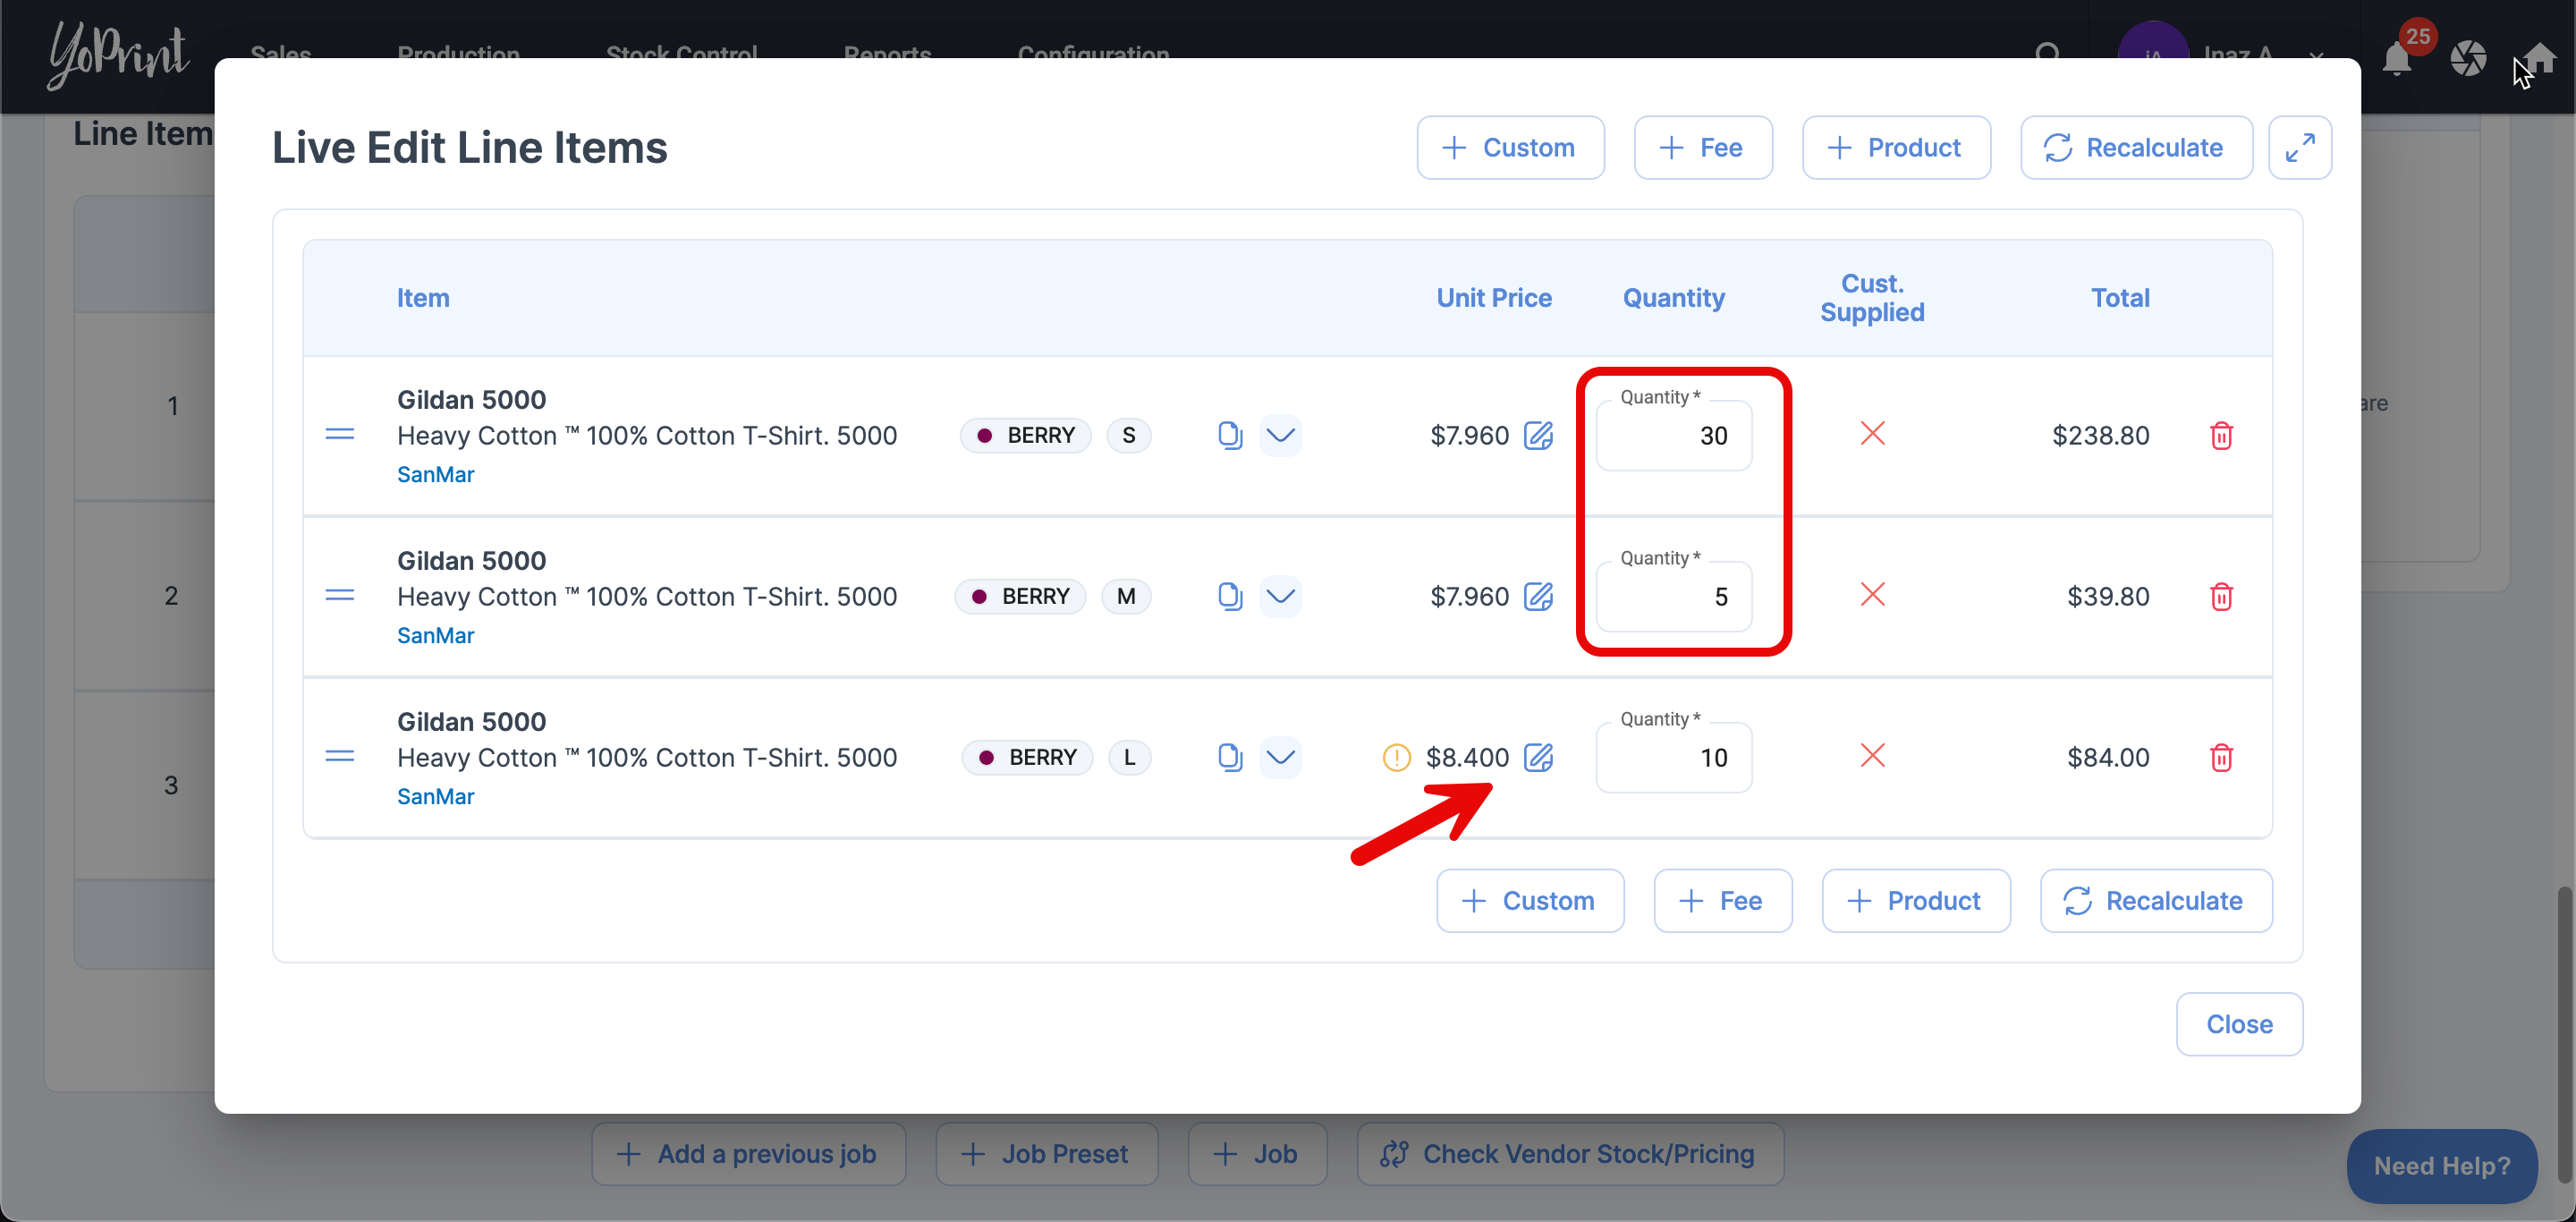The height and width of the screenshot is (1222, 2576).
Task: Focus quantity field showing 30
Action: pyautogui.click(x=1674, y=435)
